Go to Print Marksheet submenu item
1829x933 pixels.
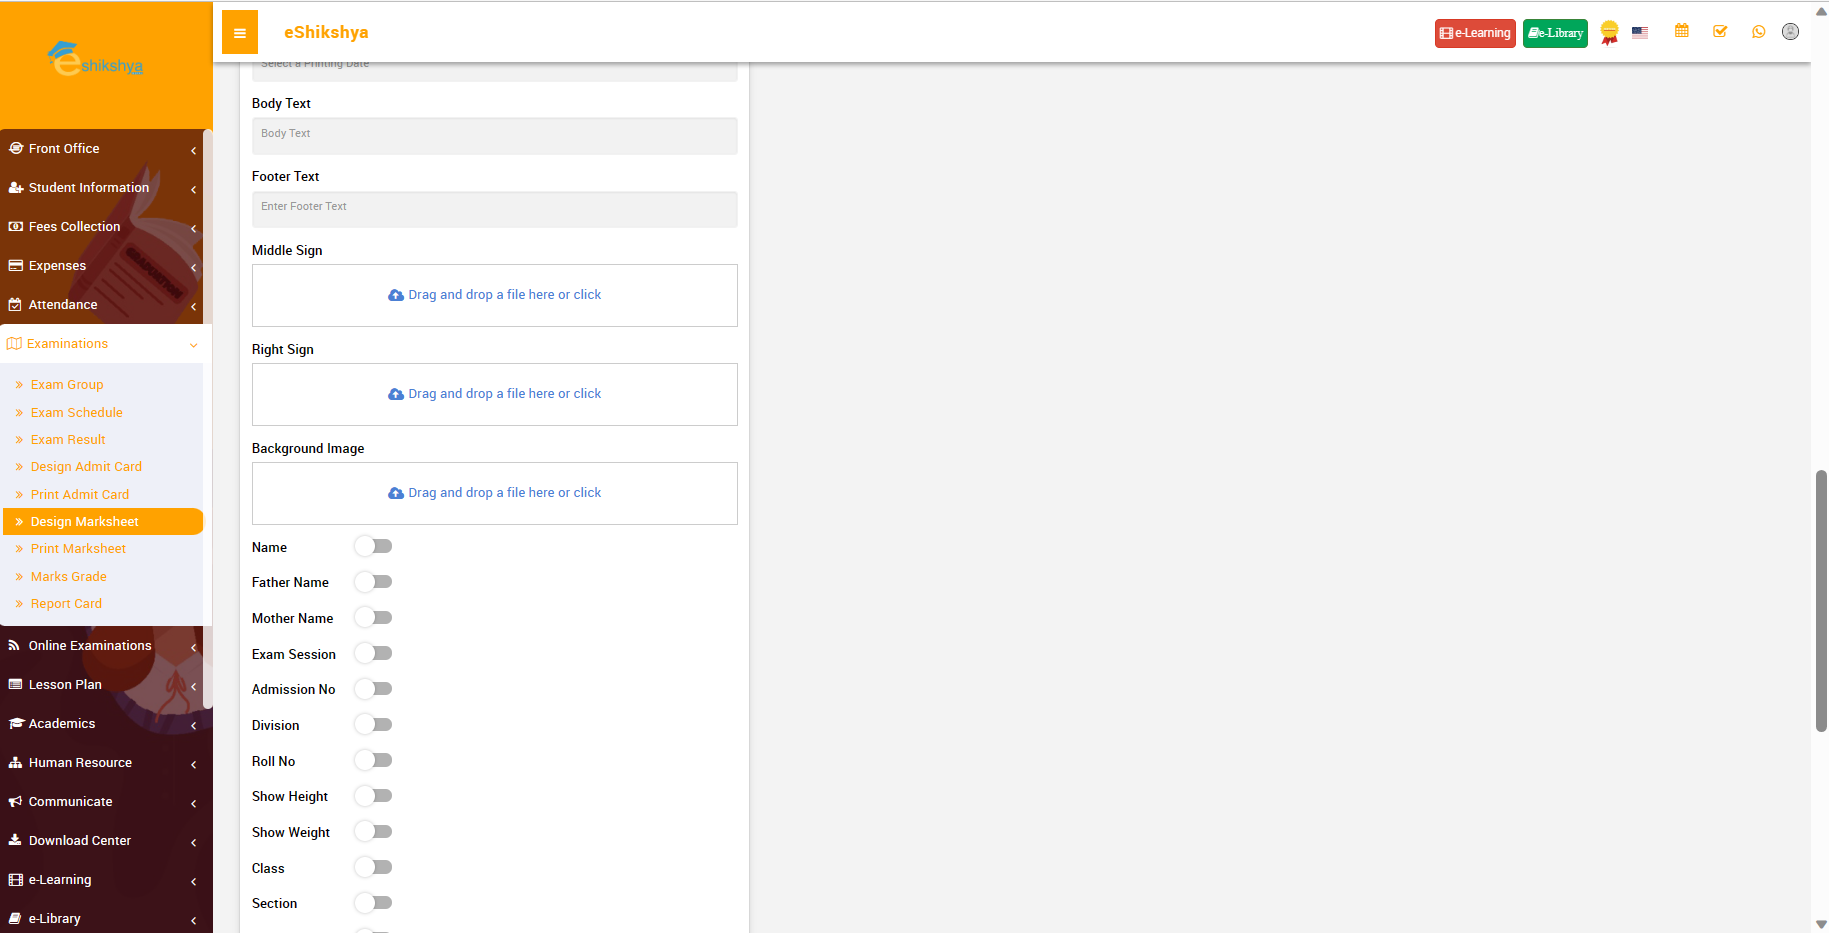(78, 549)
